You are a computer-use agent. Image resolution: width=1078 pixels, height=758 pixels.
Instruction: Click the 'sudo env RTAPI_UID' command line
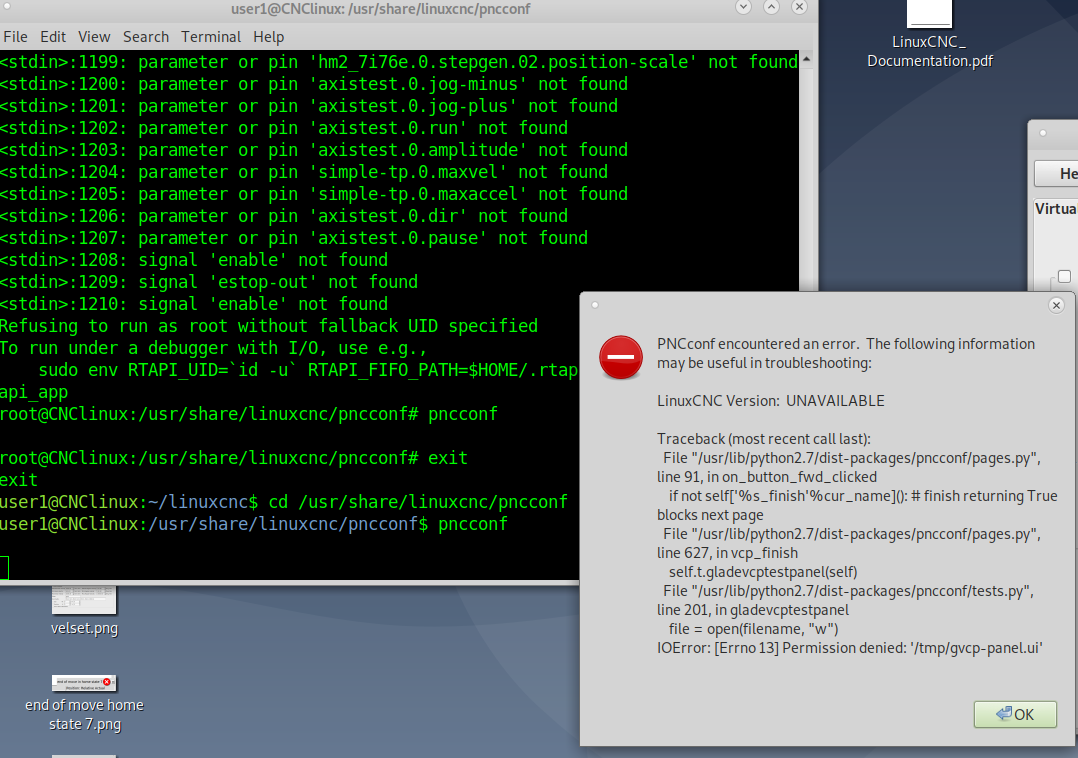click(x=308, y=370)
